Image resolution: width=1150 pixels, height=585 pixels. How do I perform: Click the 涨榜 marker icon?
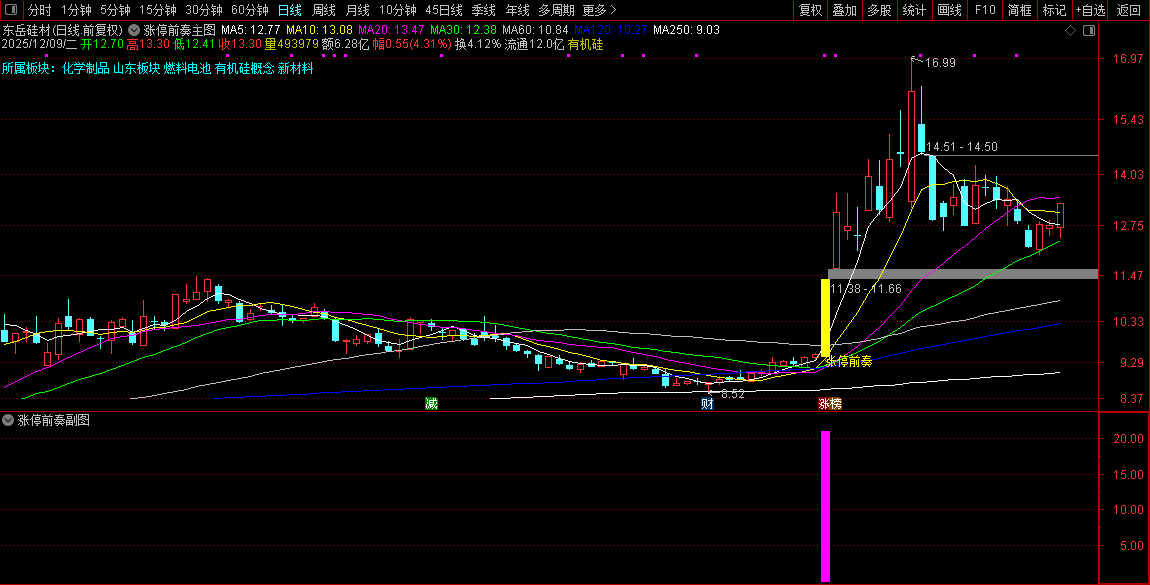pos(829,403)
